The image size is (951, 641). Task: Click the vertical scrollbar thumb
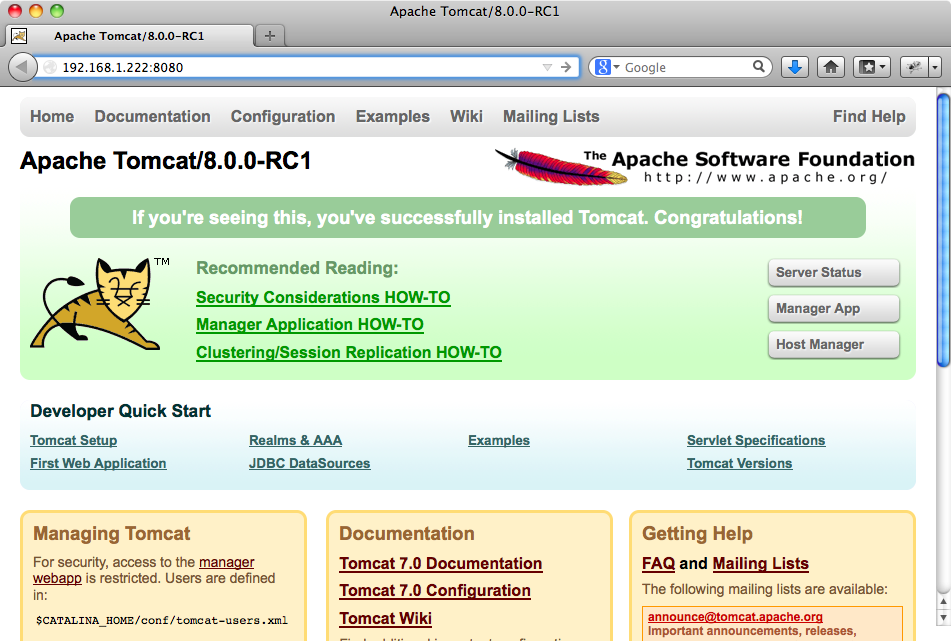(x=943, y=229)
